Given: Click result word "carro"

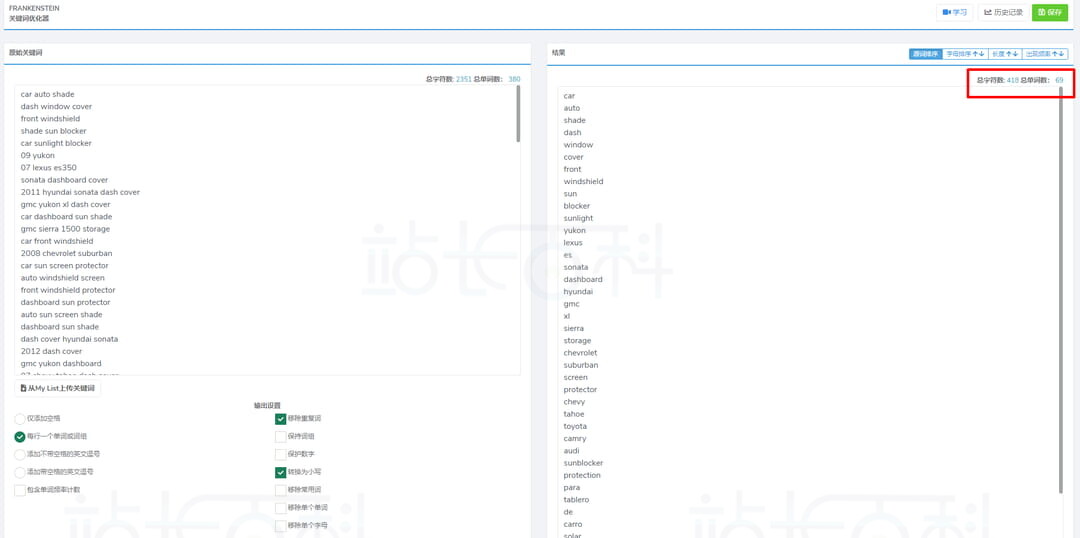Looking at the screenshot, I should point(573,524).
